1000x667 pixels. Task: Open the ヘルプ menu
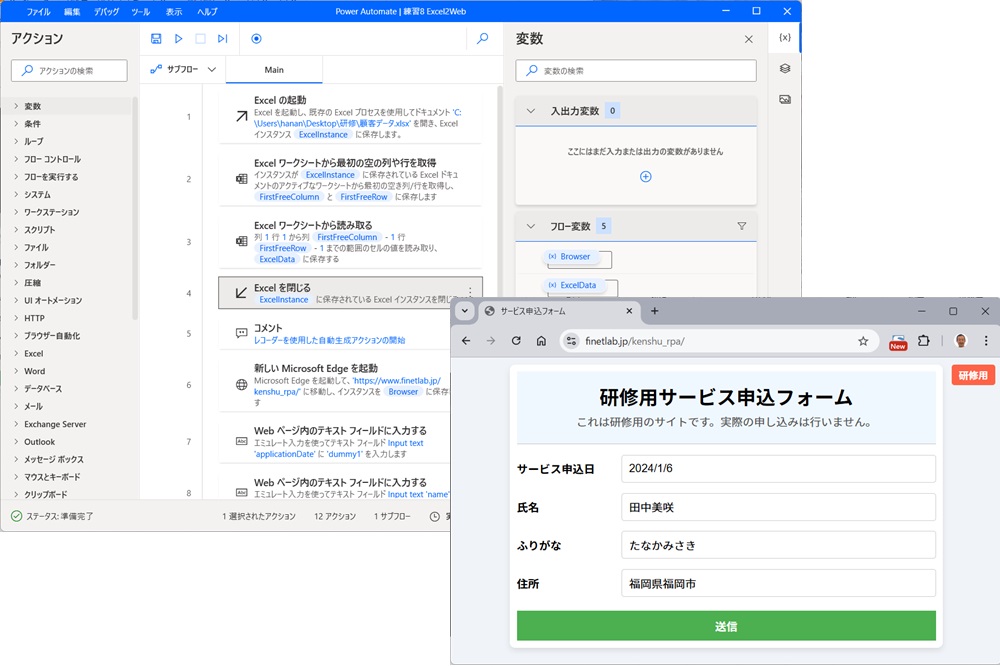coord(207,11)
